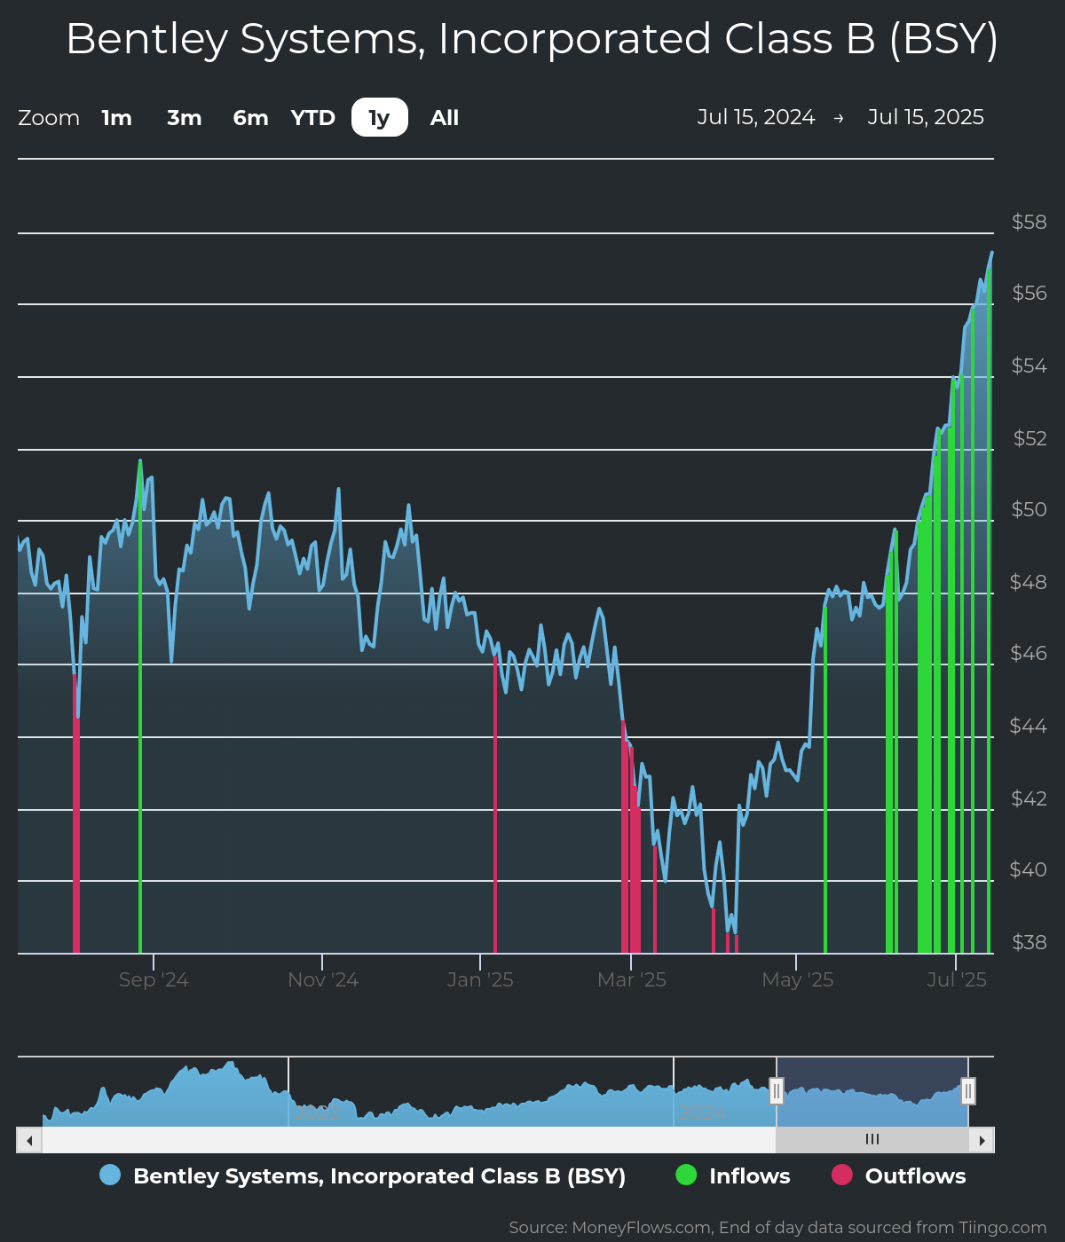1065x1242 pixels.
Task: Click the green inflow bar after May '25
Action: click(825, 780)
